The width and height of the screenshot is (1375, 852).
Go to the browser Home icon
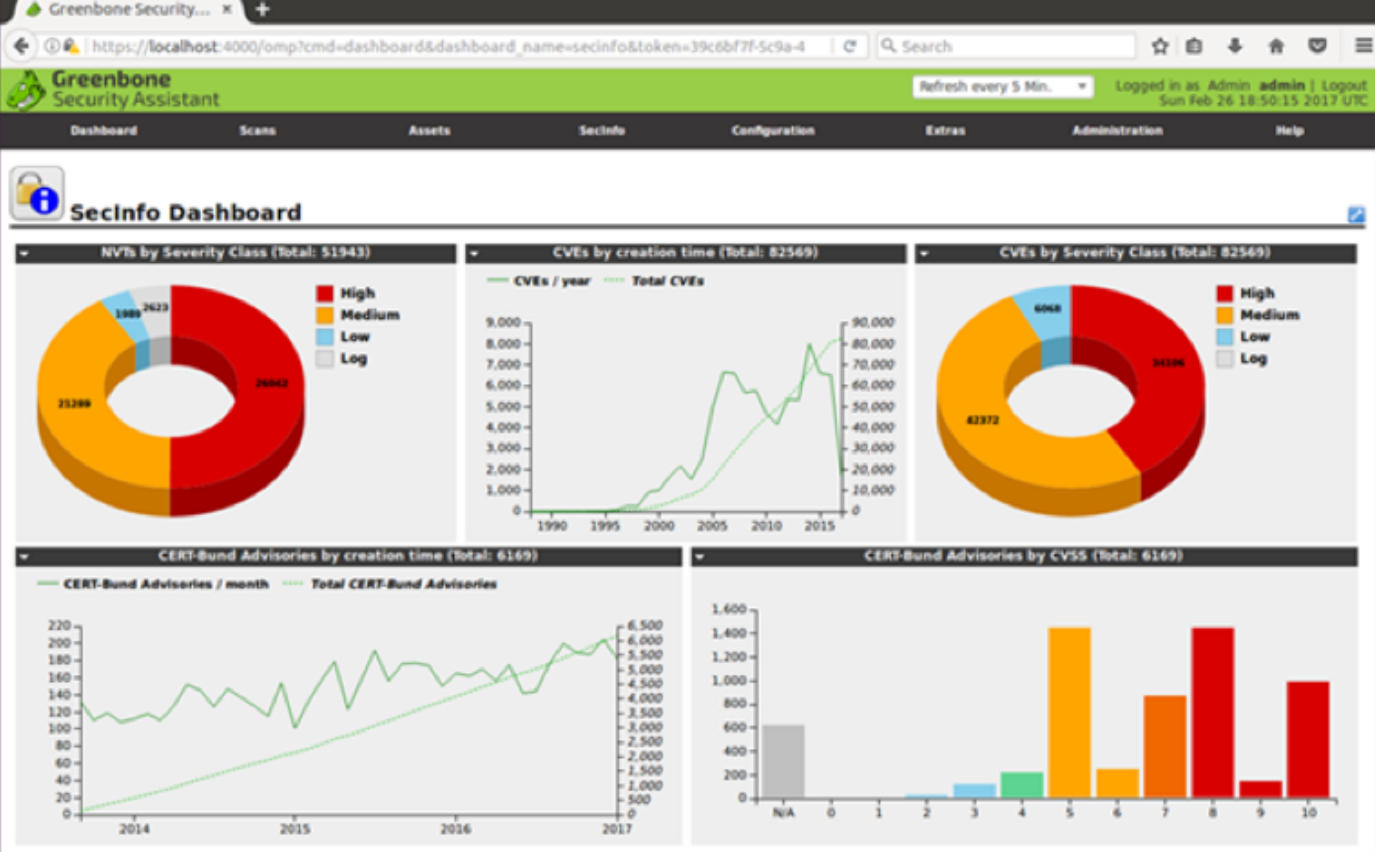[x=1276, y=46]
